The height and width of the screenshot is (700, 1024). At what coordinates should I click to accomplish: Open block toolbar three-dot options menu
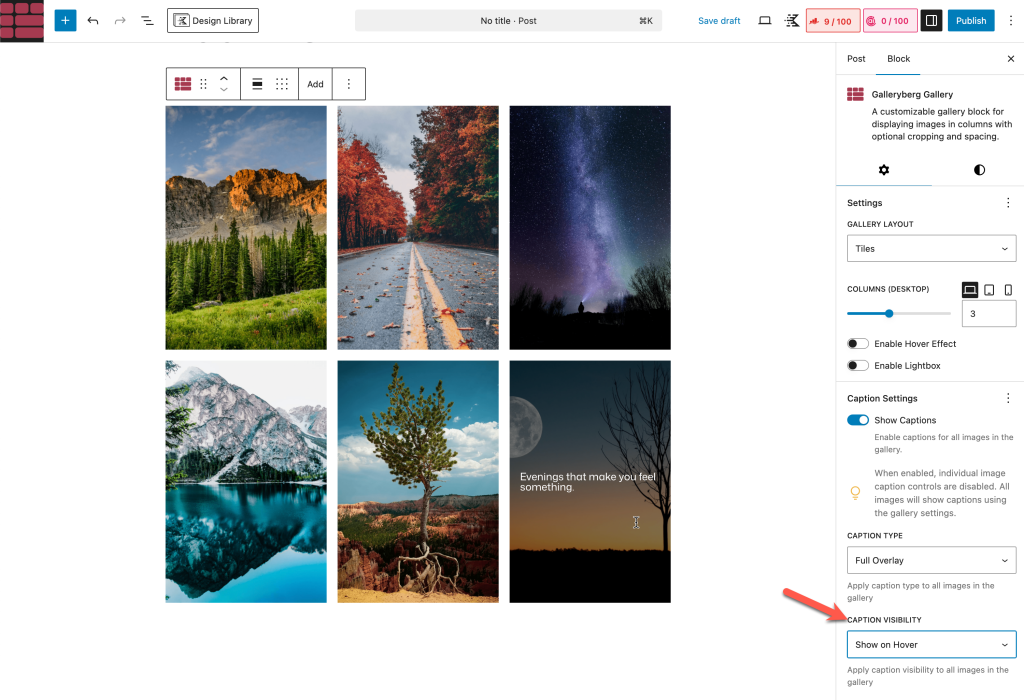pyautogui.click(x=349, y=84)
